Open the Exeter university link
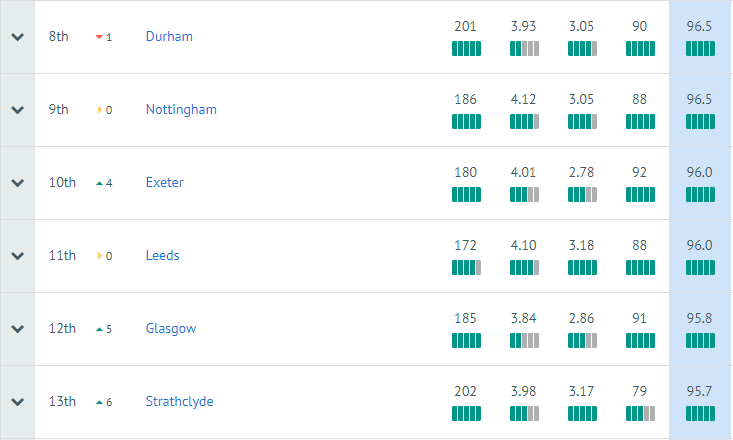This screenshot has width=733, height=440. point(165,182)
